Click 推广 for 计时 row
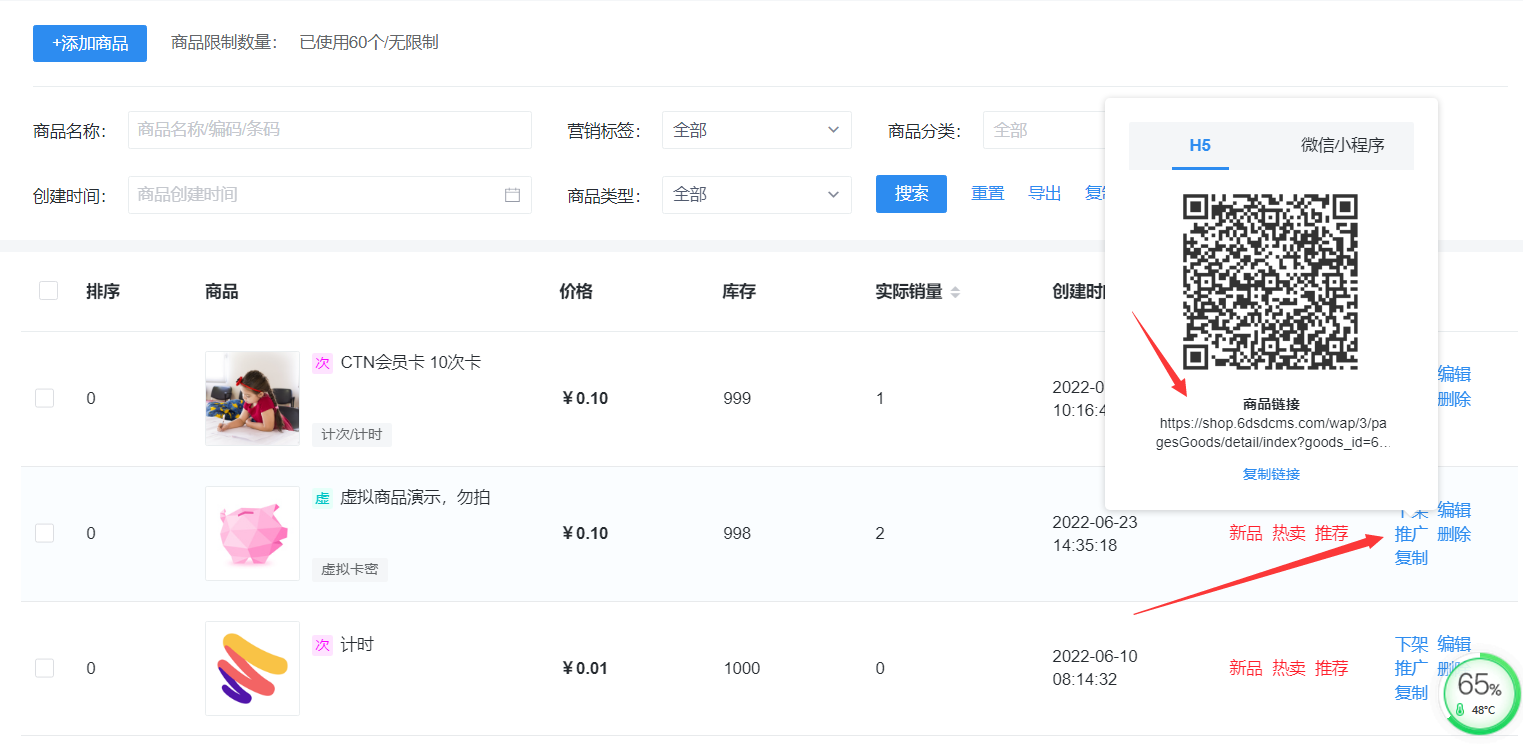Image resolution: width=1523 pixels, height=744 pixels. pos(1411,668)
